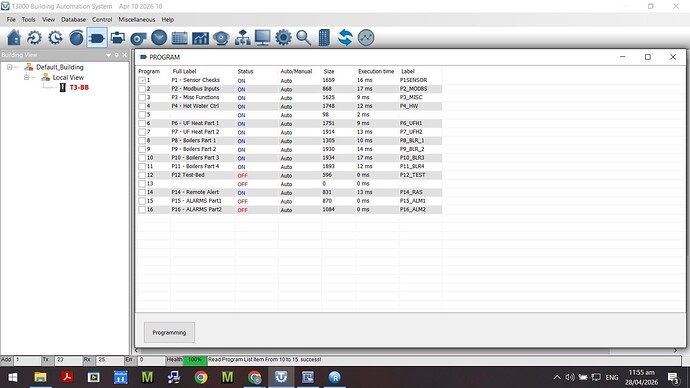690x388 pixels.
Task: Toggle checkbox for program 4 Hot Water Ctrl
Action: tap(142, 106)
